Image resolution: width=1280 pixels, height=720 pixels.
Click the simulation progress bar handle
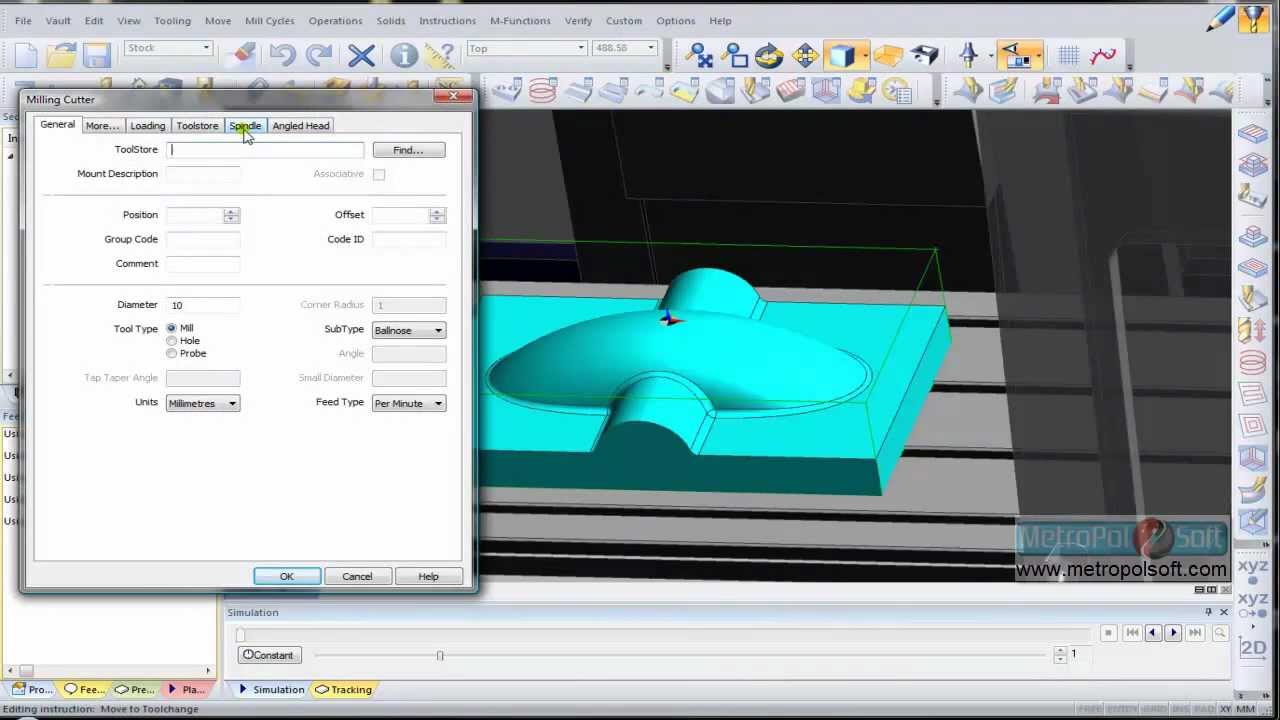coord(240,634)
